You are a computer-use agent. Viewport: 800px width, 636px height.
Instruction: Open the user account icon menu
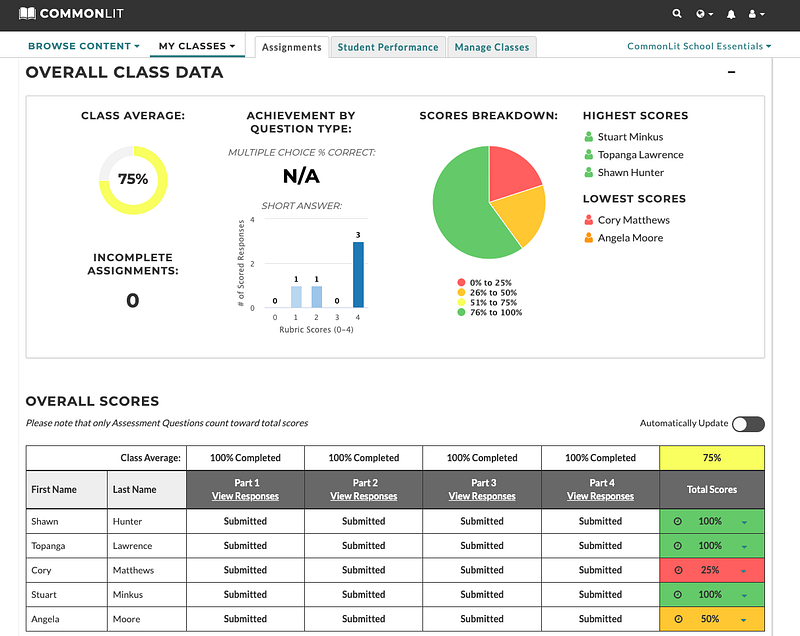tap(756, 14)
